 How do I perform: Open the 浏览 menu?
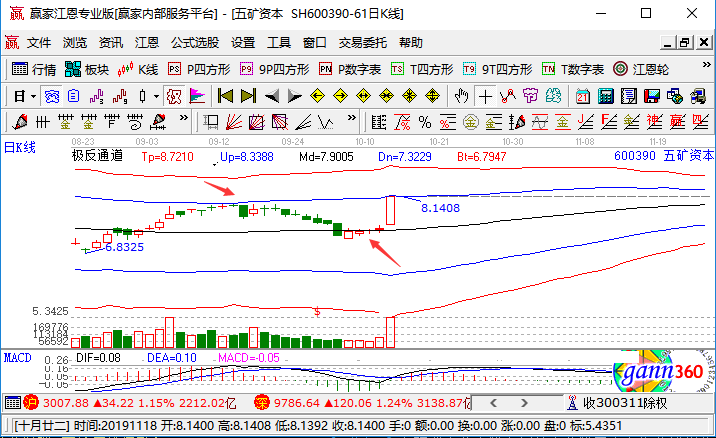(x=75, y=43)
